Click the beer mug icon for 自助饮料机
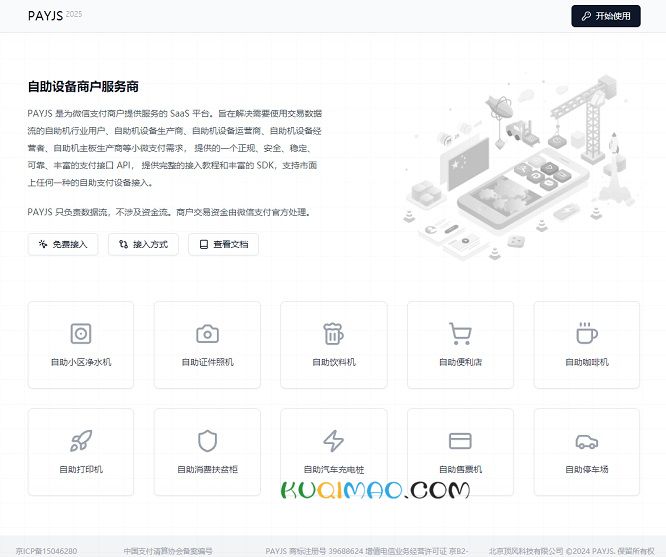 333,334
